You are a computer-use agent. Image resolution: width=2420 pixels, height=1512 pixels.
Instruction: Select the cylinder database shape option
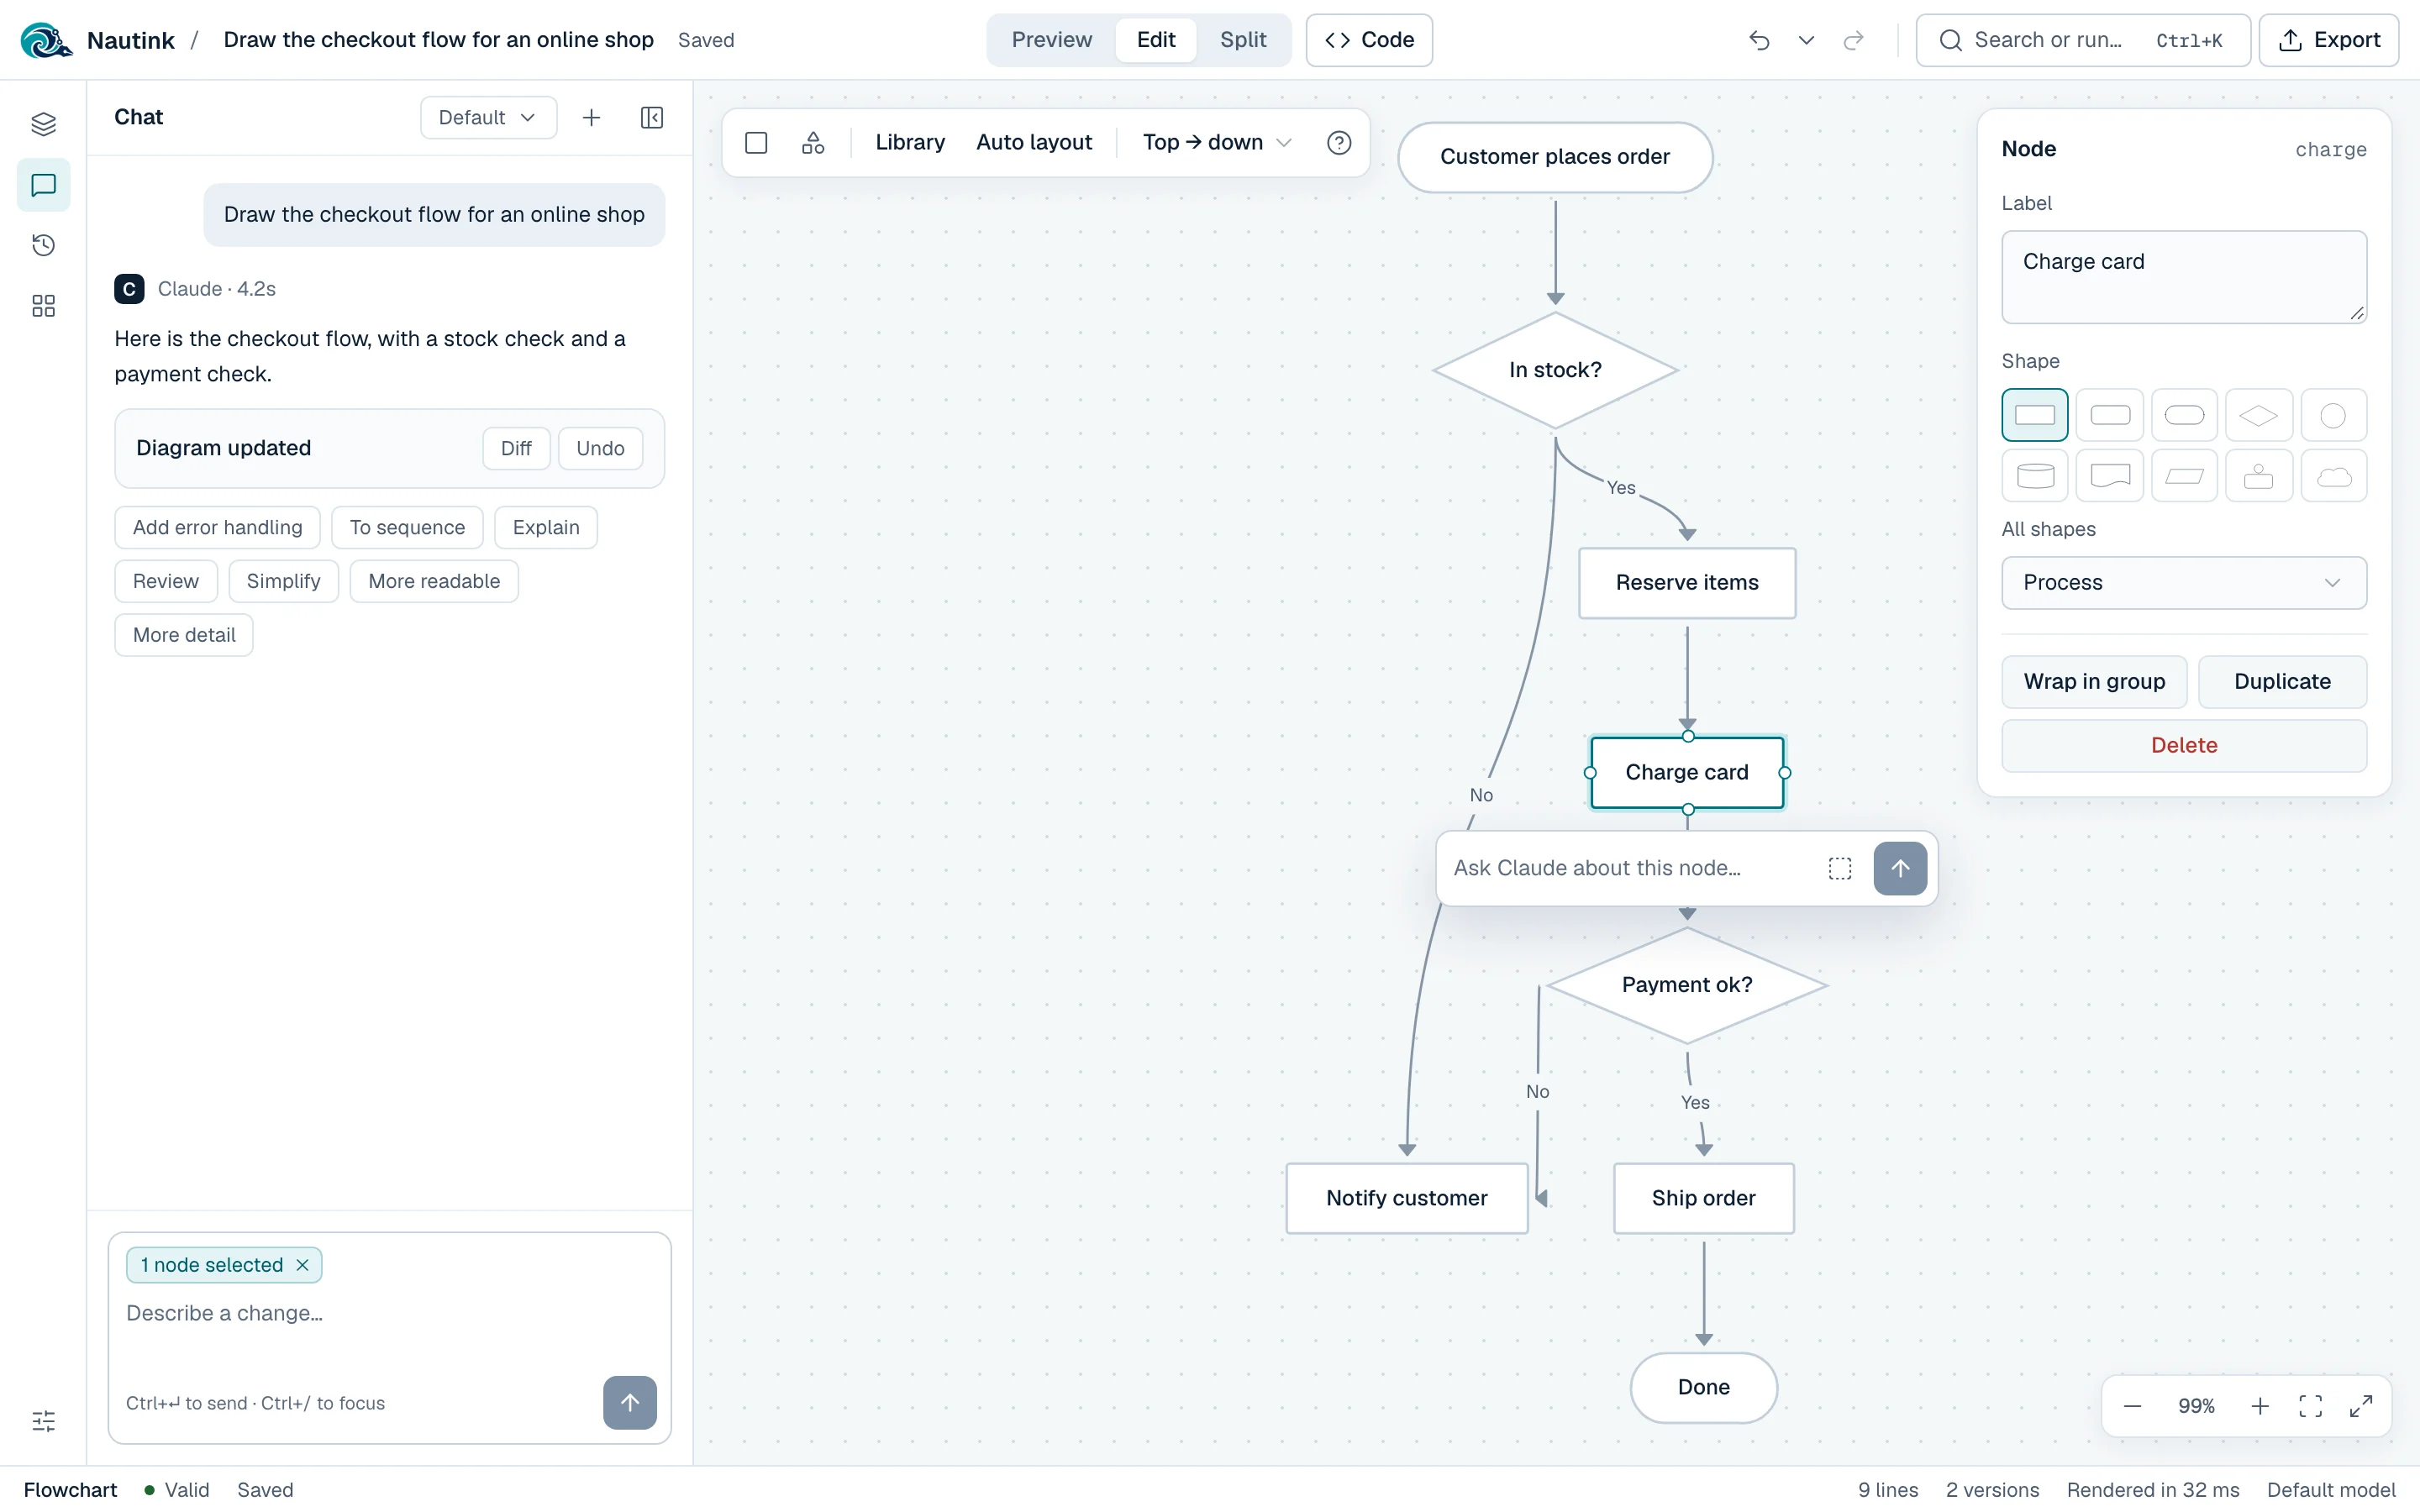(2034, 476)
